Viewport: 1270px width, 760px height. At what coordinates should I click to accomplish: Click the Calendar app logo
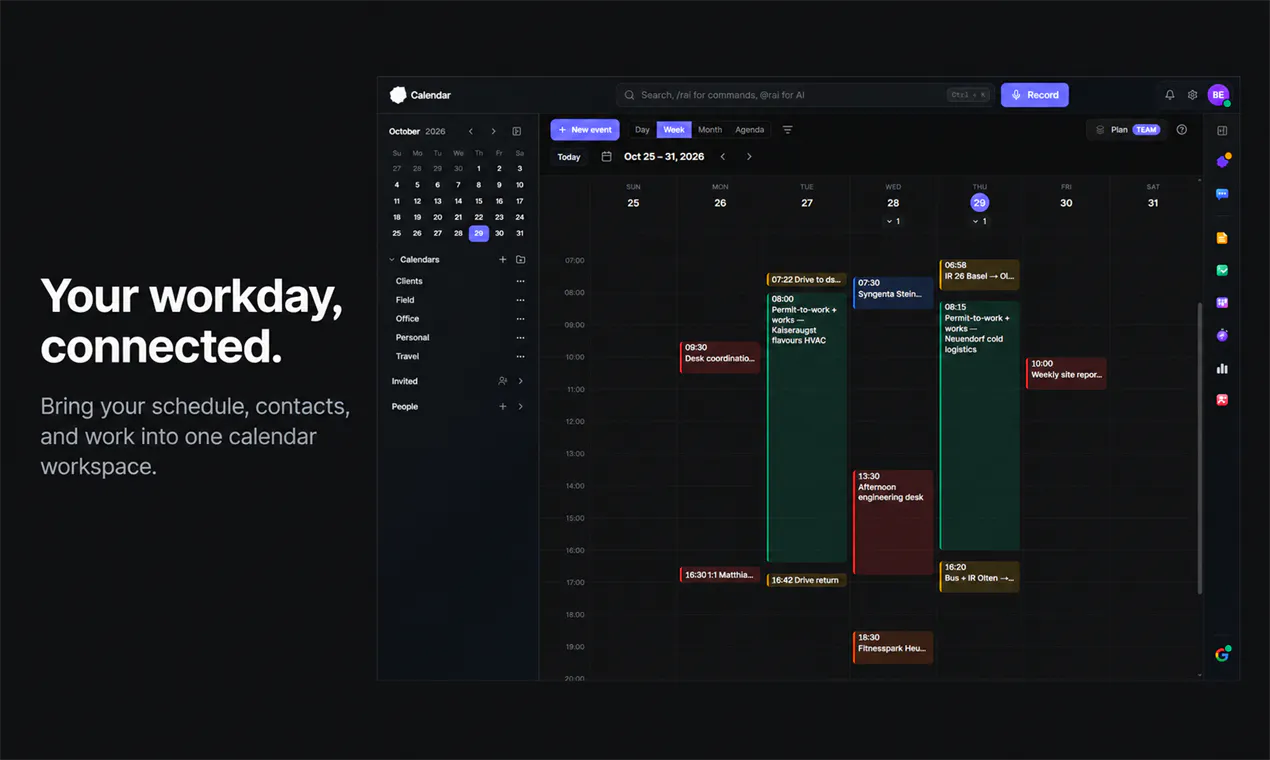pyautogui.click(x=398, y=95)
